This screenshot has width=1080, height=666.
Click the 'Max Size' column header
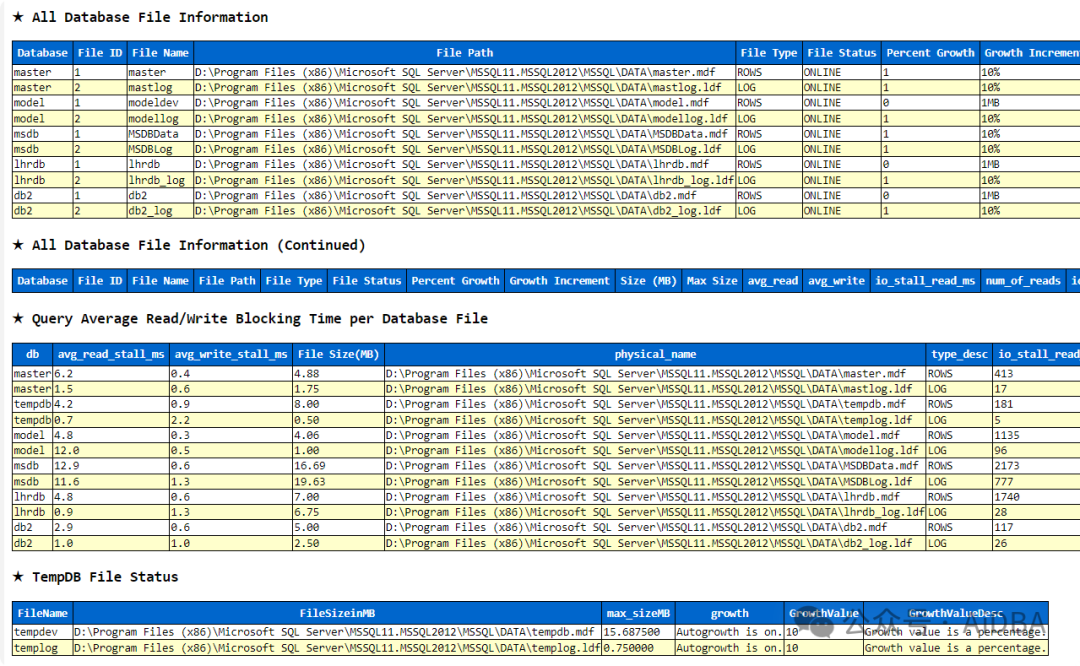point(712,281)
